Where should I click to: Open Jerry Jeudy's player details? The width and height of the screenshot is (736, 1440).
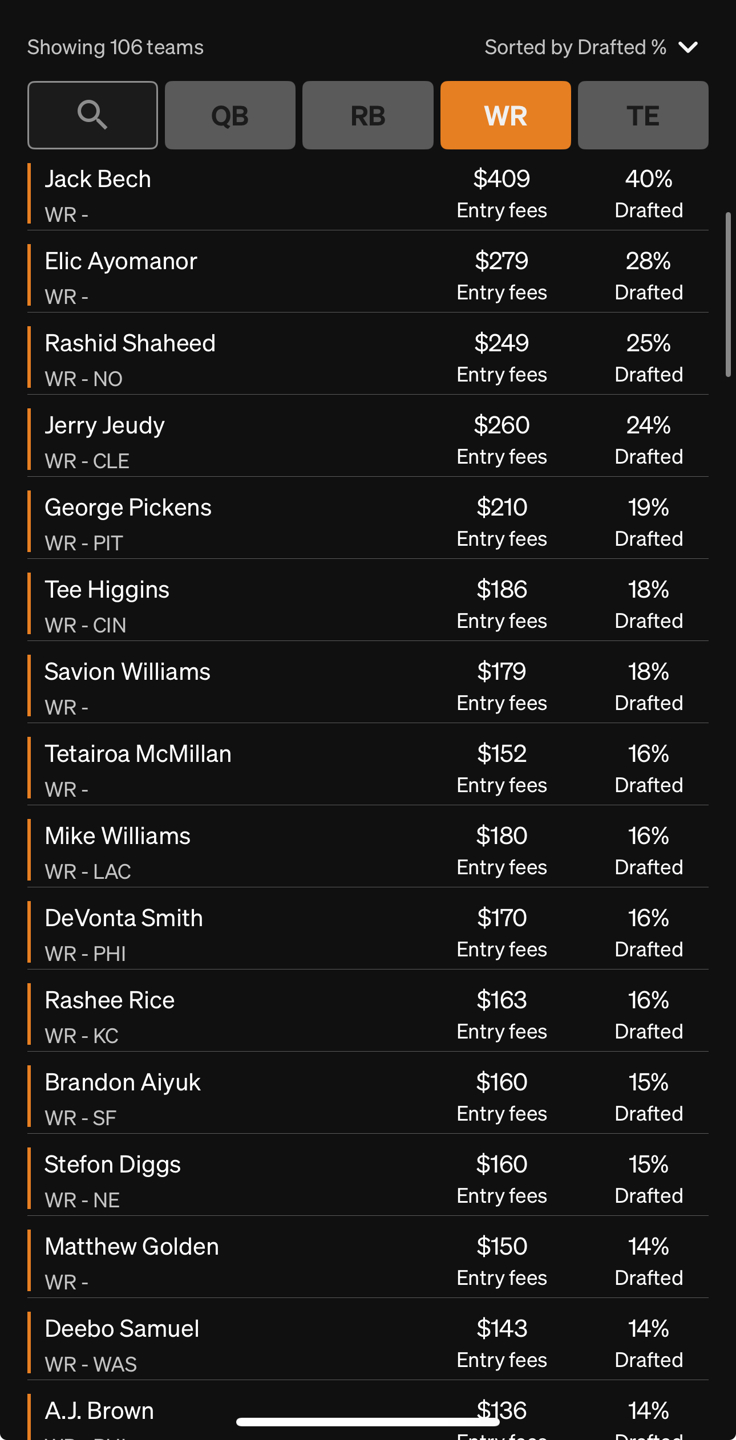coord(368,439)
